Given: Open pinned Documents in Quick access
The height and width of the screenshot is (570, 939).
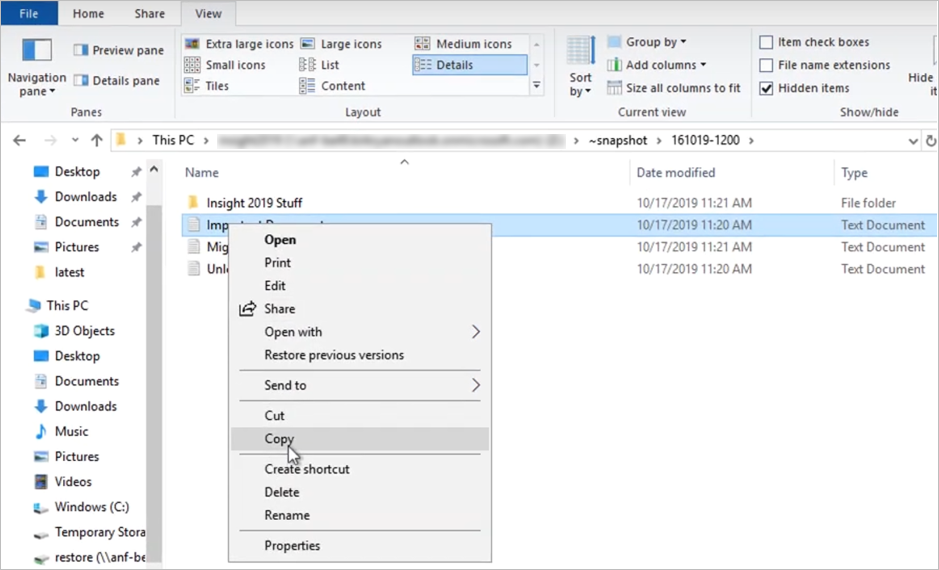Looking at the screenshot, I should coord(87,222).
